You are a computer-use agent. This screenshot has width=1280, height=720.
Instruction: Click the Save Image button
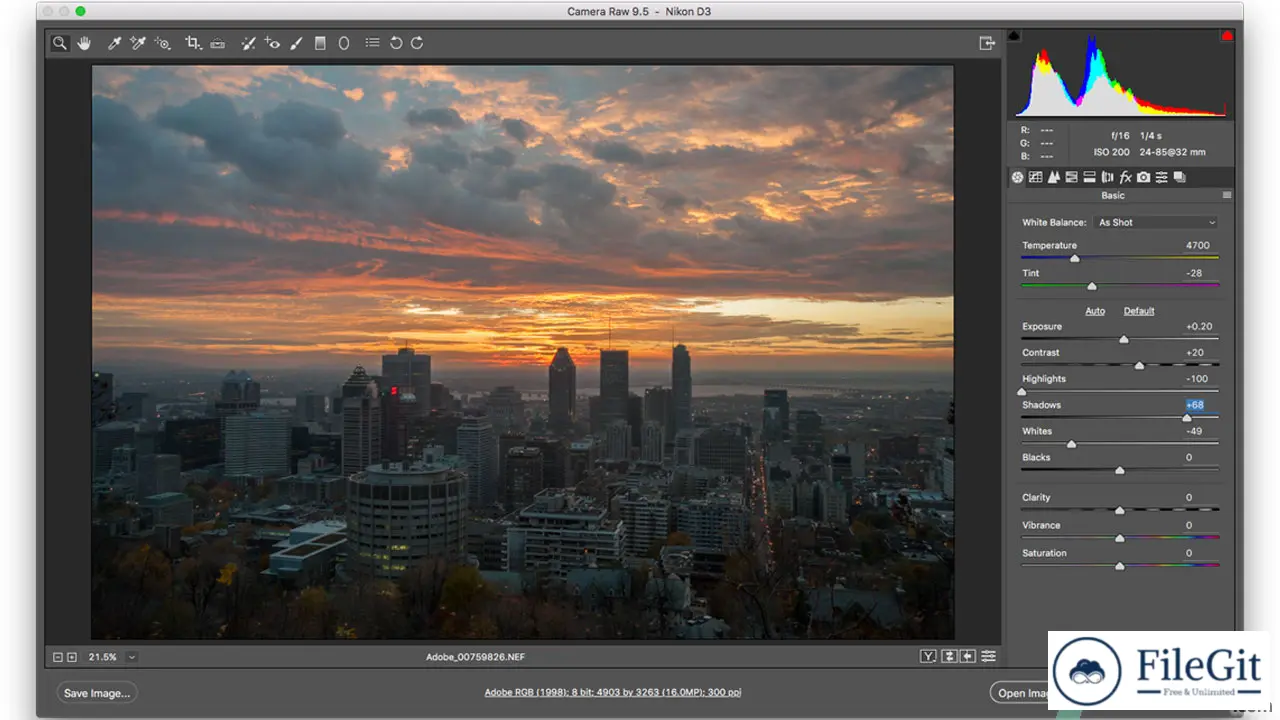click(97, 693)
